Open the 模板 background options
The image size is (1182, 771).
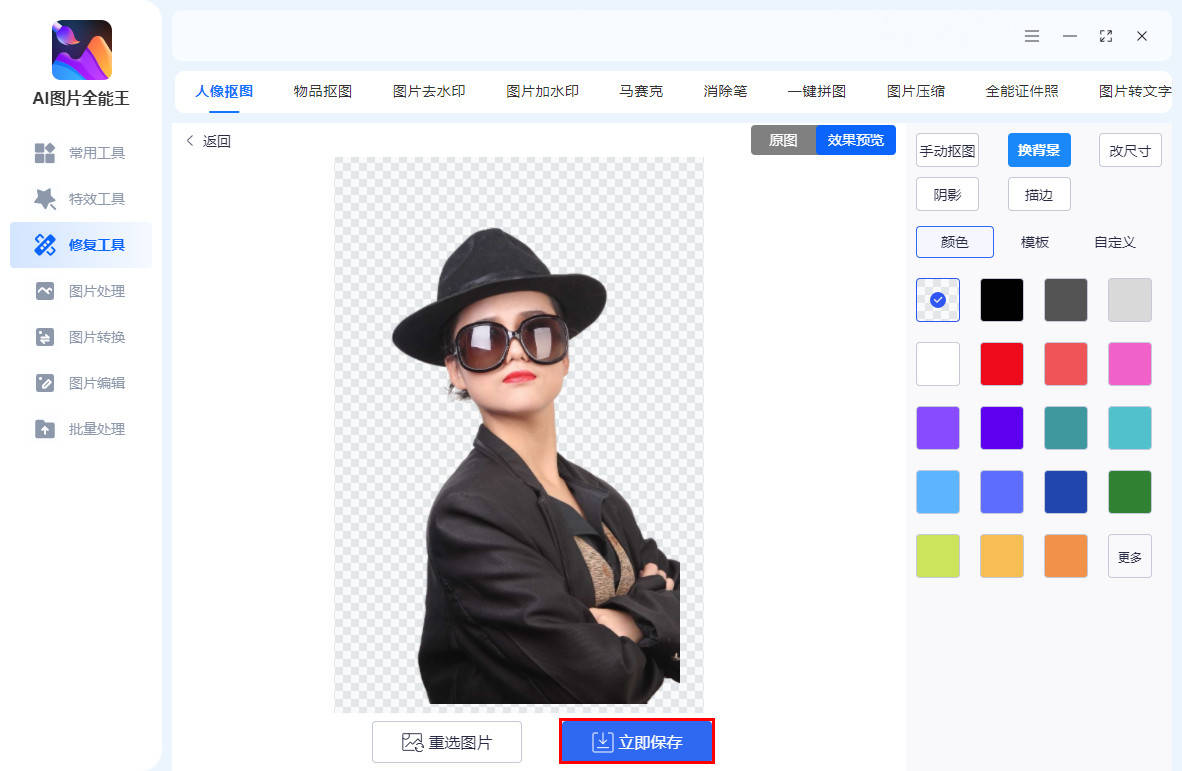click(x=1034, y=242)
